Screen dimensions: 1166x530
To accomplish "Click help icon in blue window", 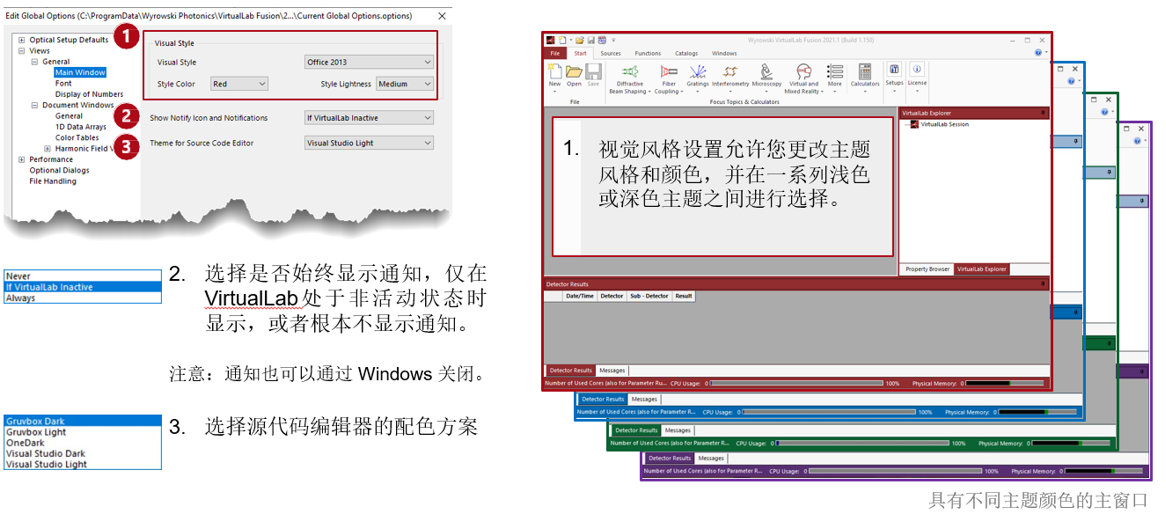I will pyautogui.click(x=1070, y=80).
